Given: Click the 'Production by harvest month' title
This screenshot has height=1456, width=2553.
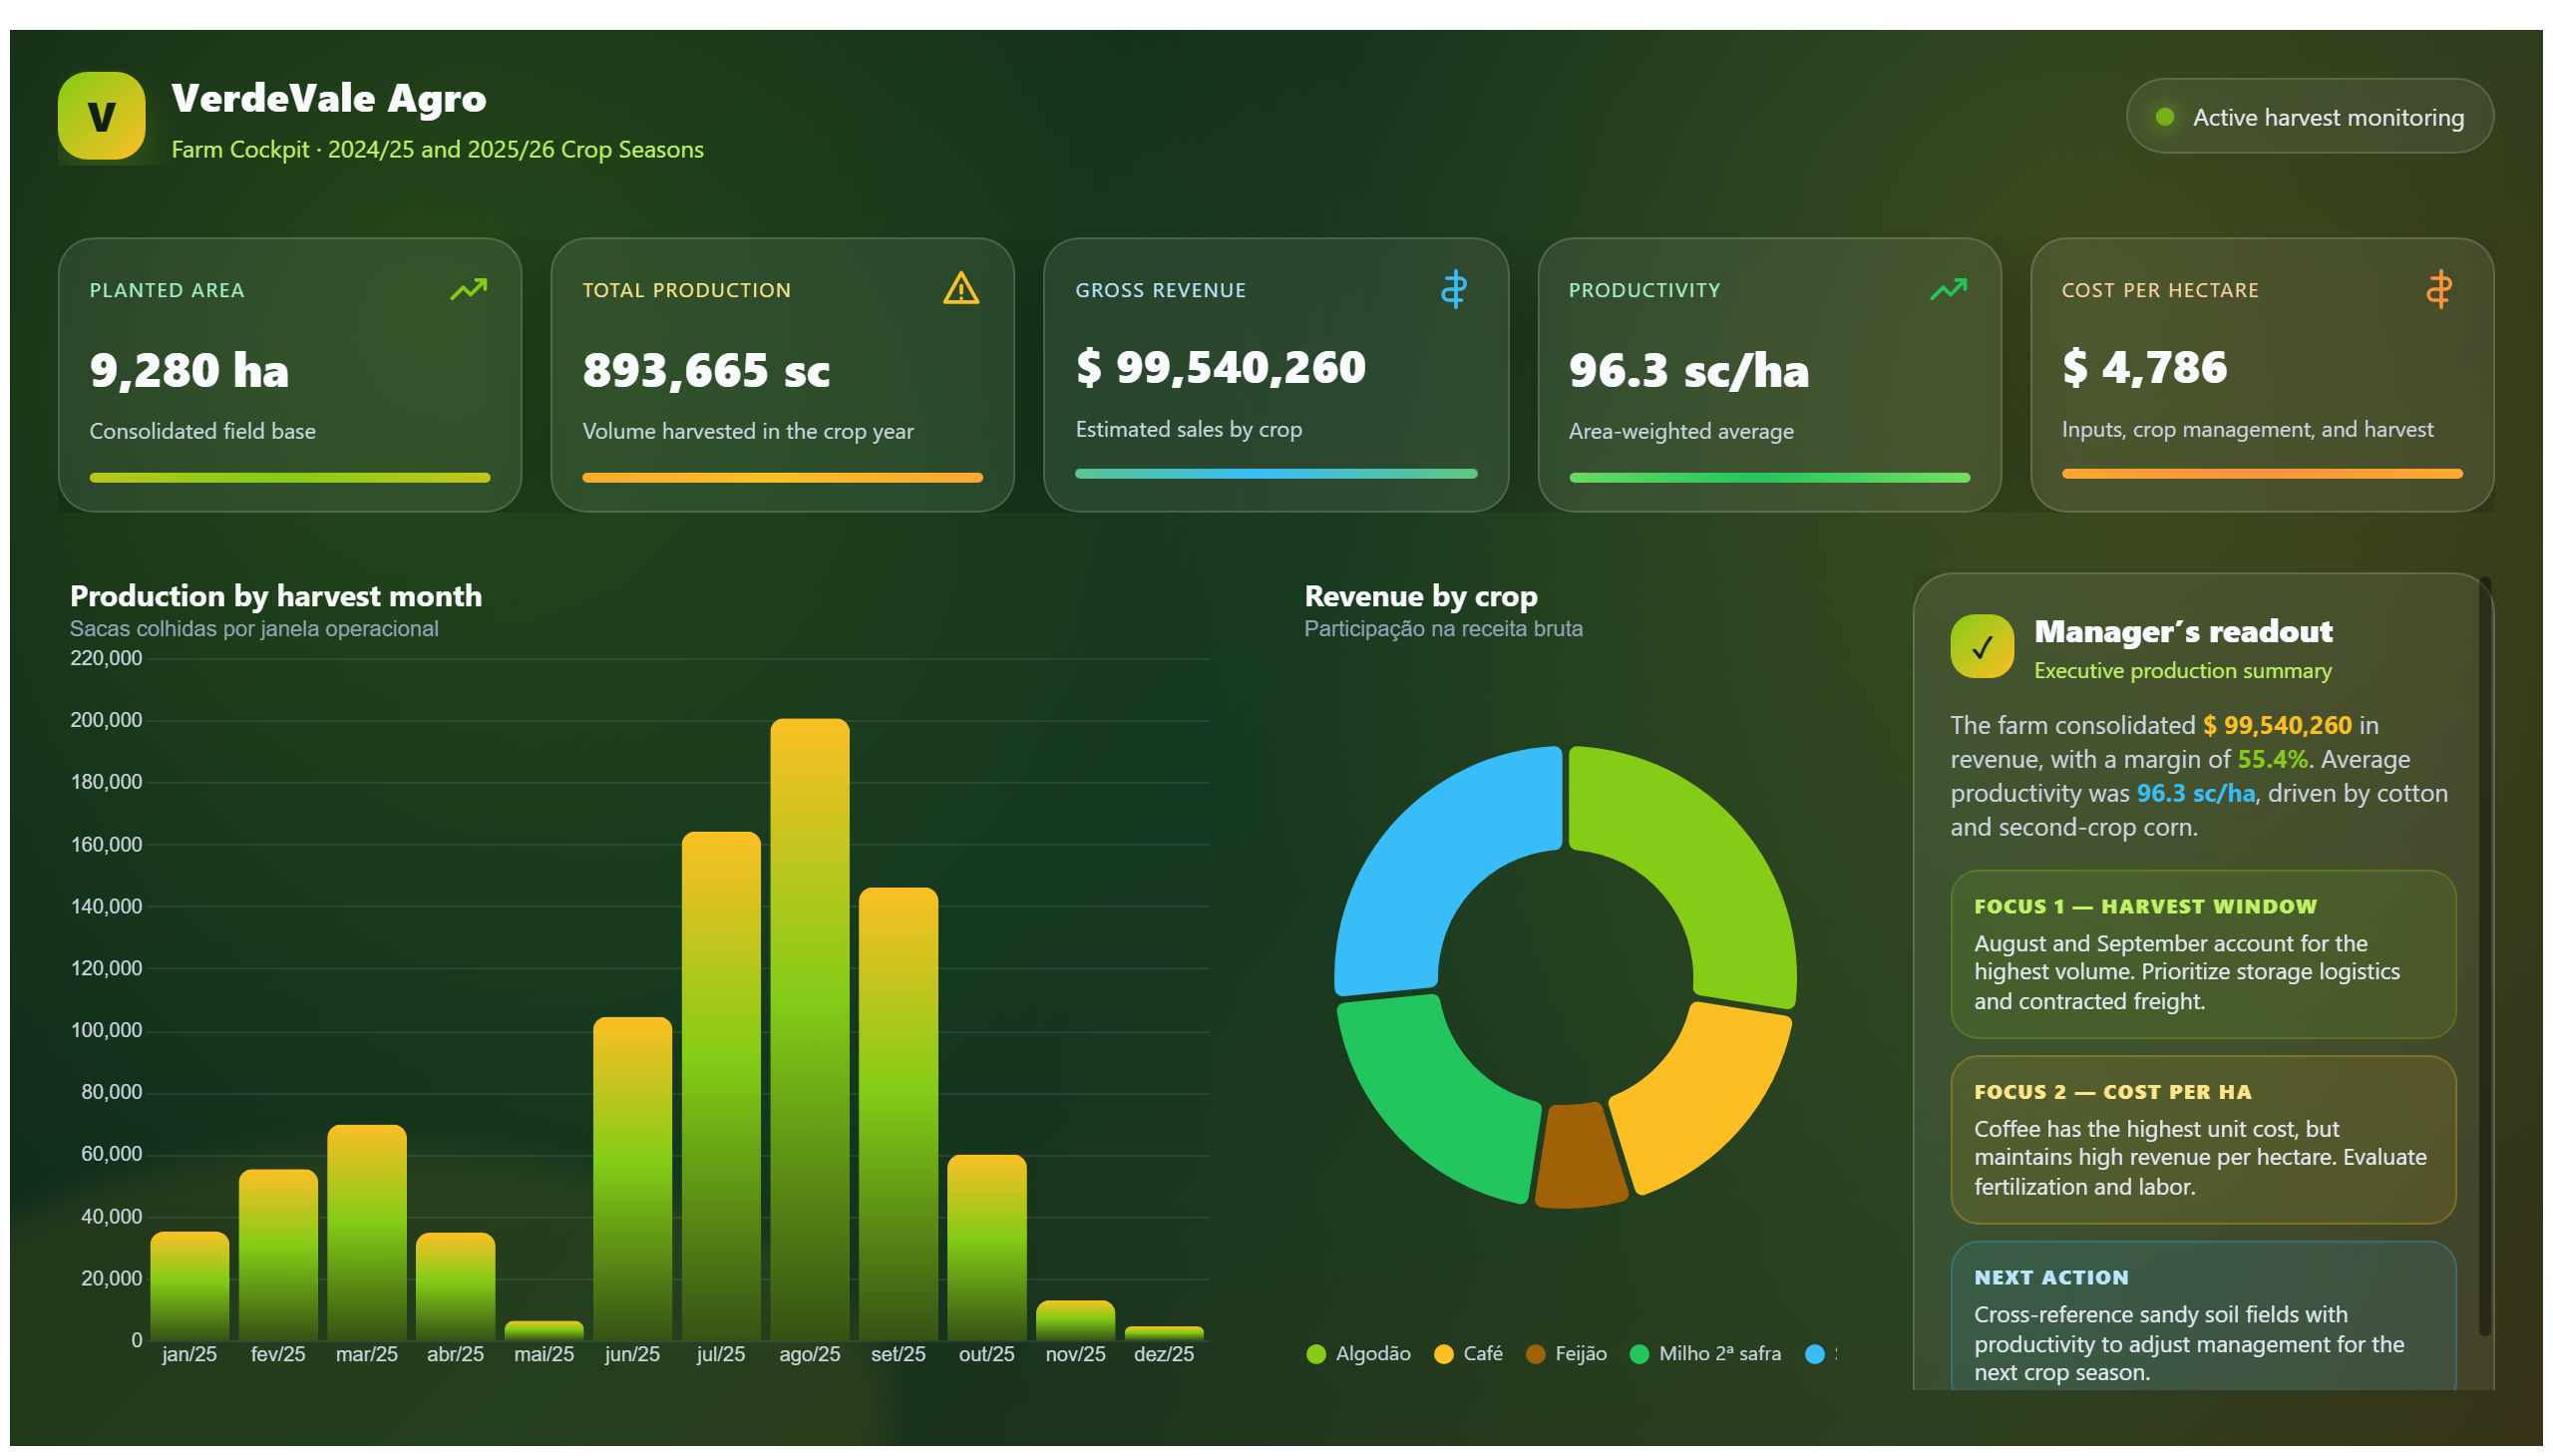Looking at the screenshot, I should 276,596.
